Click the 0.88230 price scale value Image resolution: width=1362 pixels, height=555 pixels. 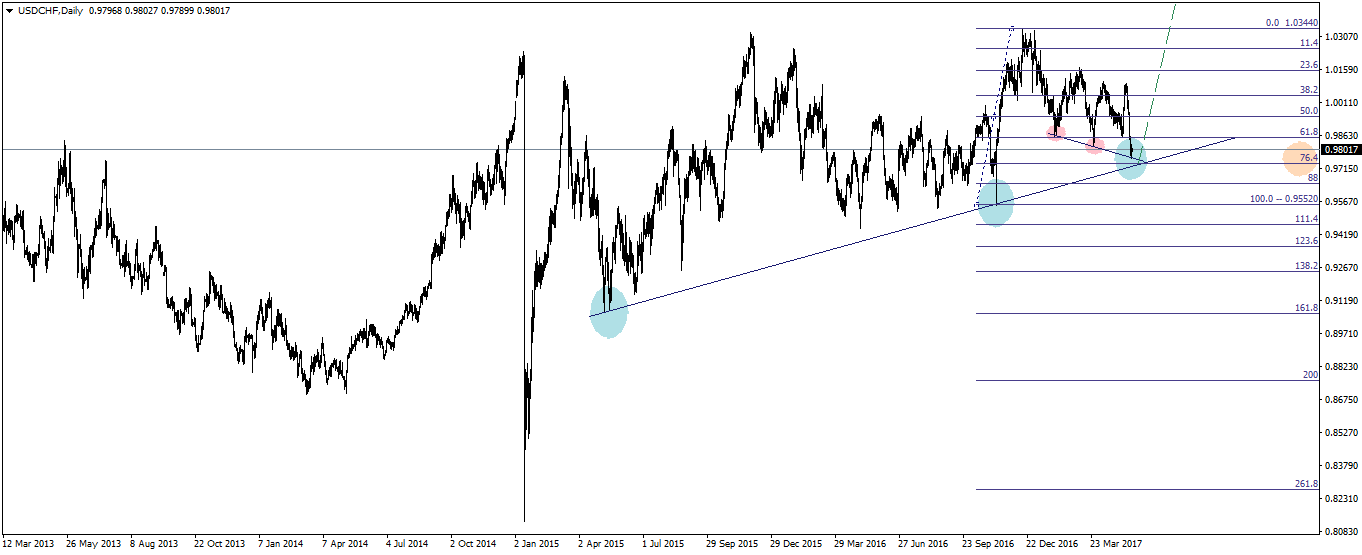[1340, 367]
